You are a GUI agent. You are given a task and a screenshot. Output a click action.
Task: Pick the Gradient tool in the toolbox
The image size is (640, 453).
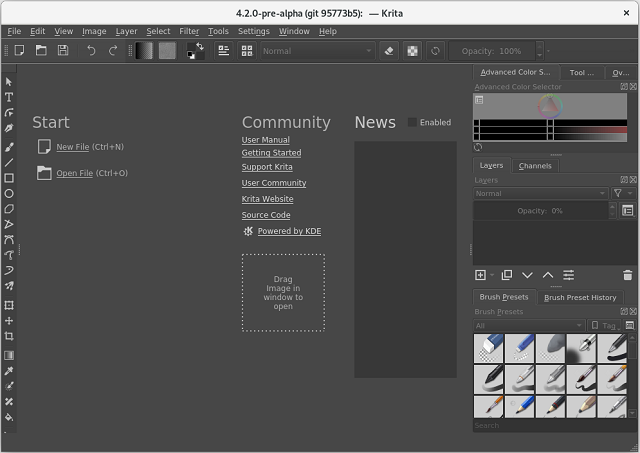pos(9,355)
